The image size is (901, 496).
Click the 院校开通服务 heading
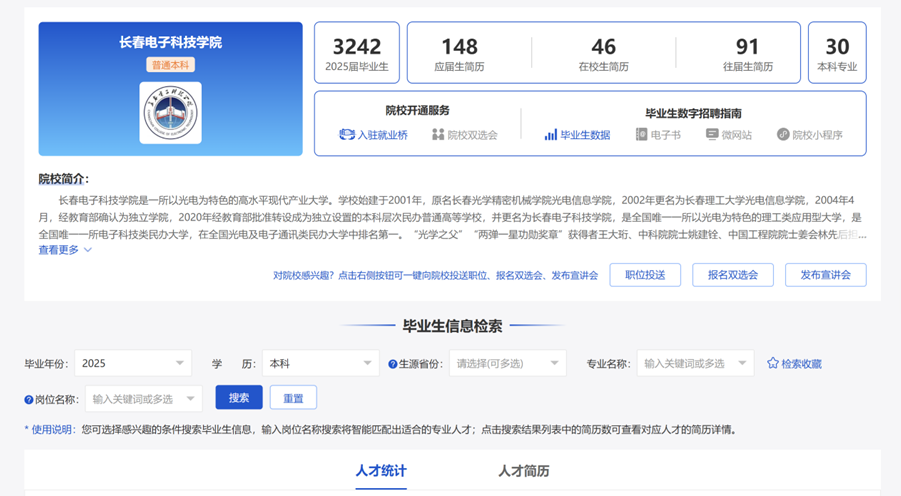tap(418, 110)
